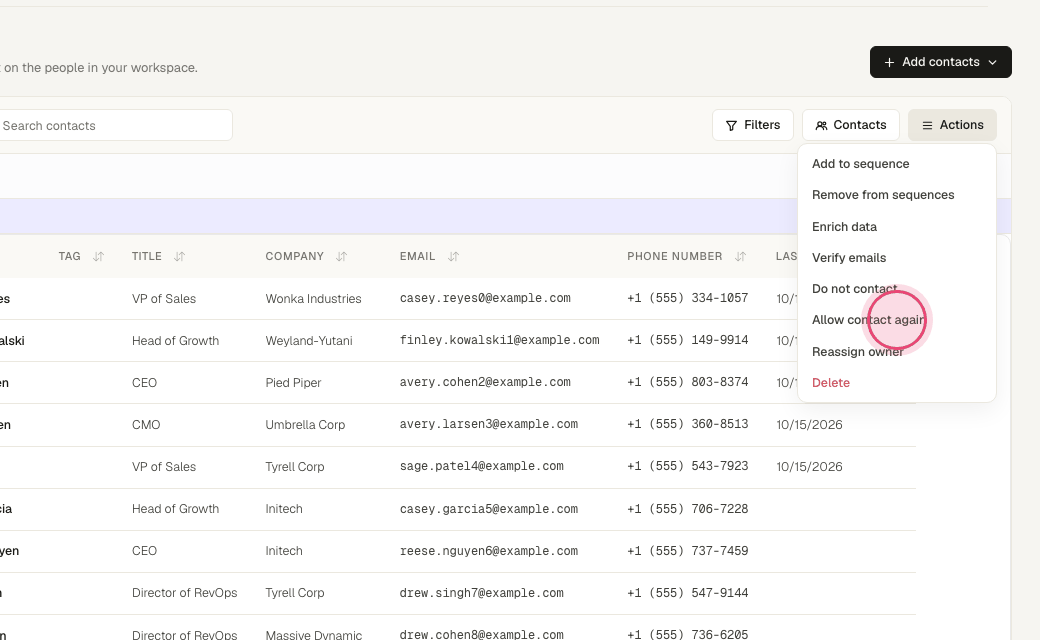
Task: Sort by Title using the arrows icon
Action: pos(179,257)
